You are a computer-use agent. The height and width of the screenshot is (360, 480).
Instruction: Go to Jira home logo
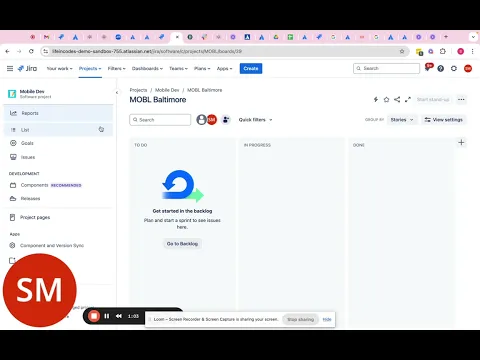click(27, 68)
